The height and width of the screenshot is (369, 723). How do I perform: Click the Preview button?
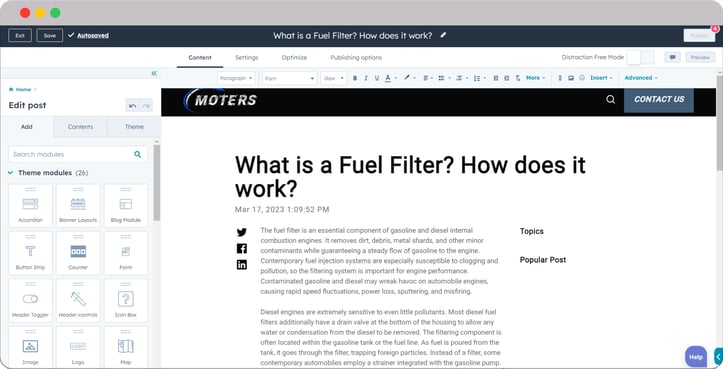[700, 57]
